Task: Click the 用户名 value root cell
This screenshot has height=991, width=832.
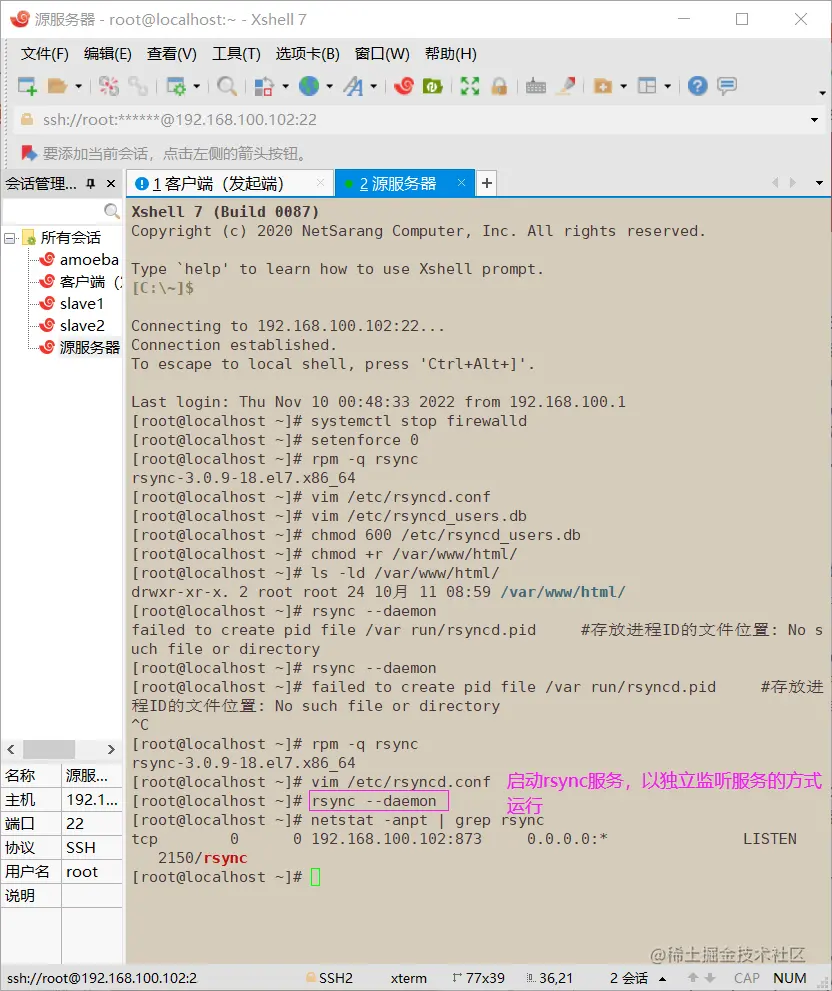Action: (92, 872)
